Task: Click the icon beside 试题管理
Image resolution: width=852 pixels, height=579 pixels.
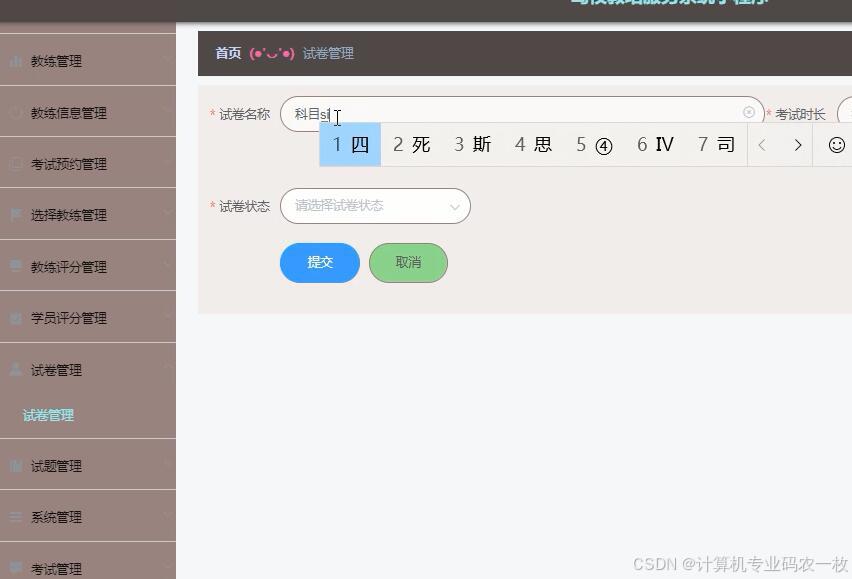Action: (x=16, y=465)
